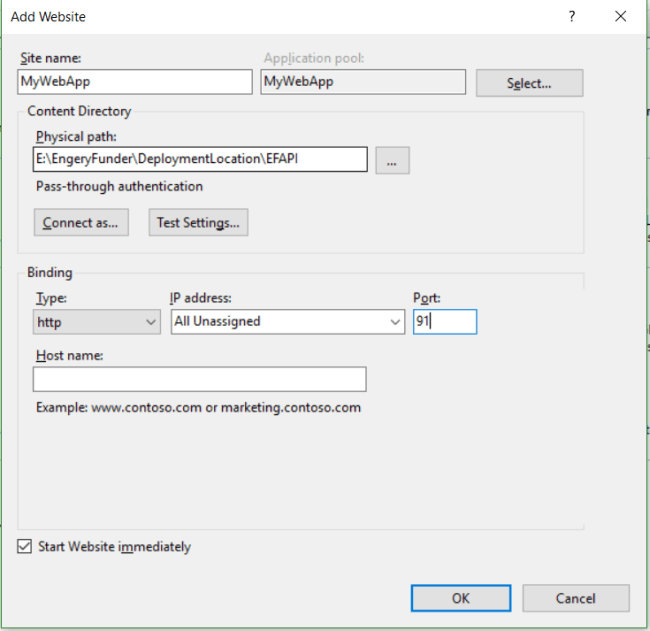
Task: Click the Content Directory group label
Action: coord(79,112)
